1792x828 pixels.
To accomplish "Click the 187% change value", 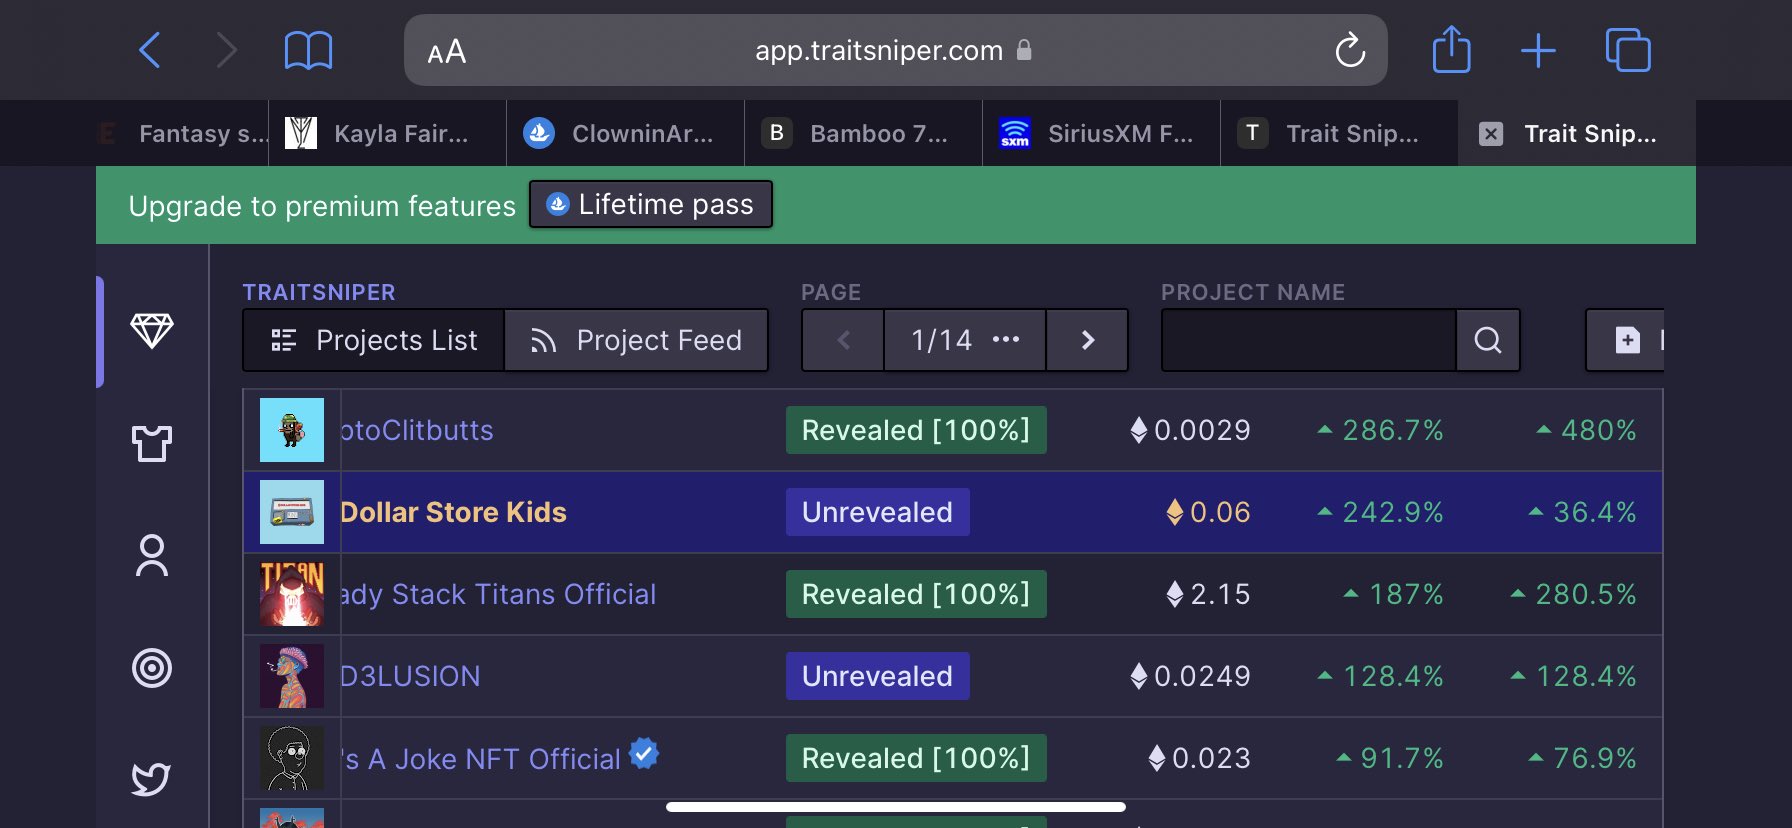I will (x=1406, y=594).
